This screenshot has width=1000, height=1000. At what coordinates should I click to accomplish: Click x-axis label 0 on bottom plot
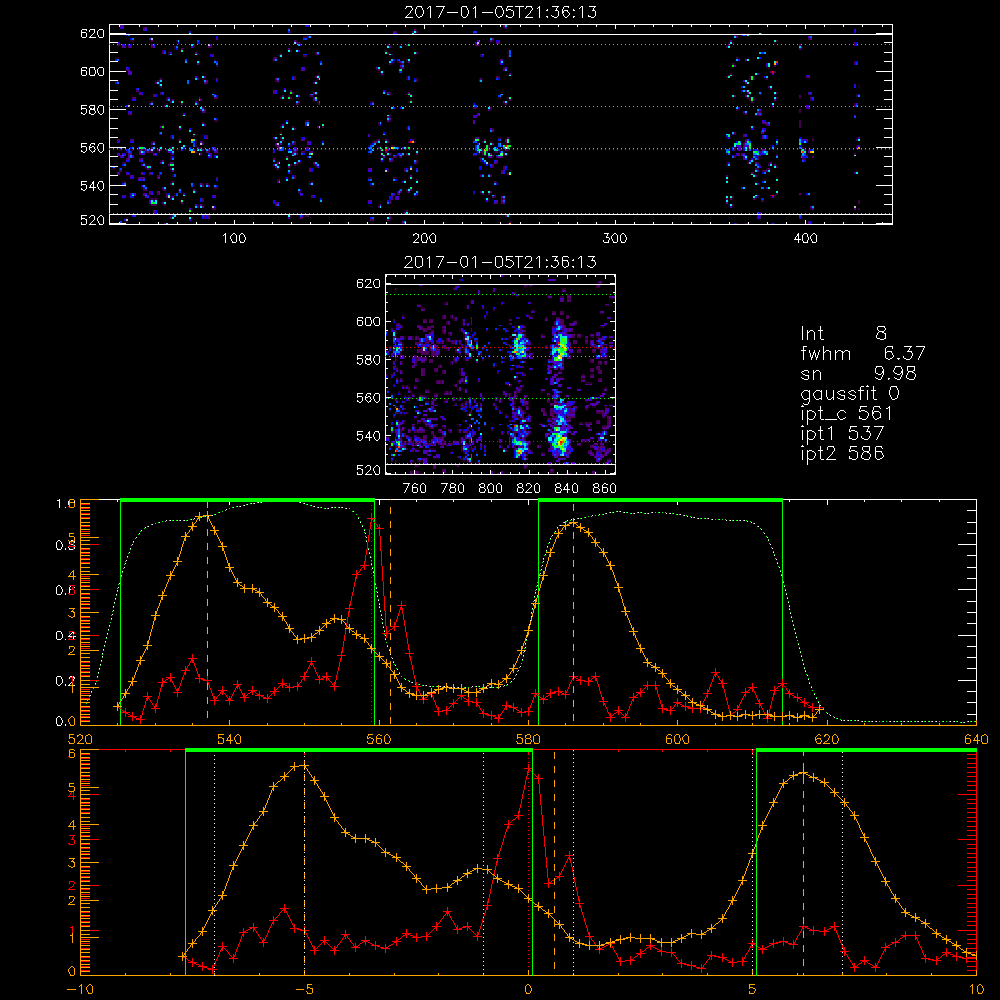pyautogui.click(x=528, y=990)
